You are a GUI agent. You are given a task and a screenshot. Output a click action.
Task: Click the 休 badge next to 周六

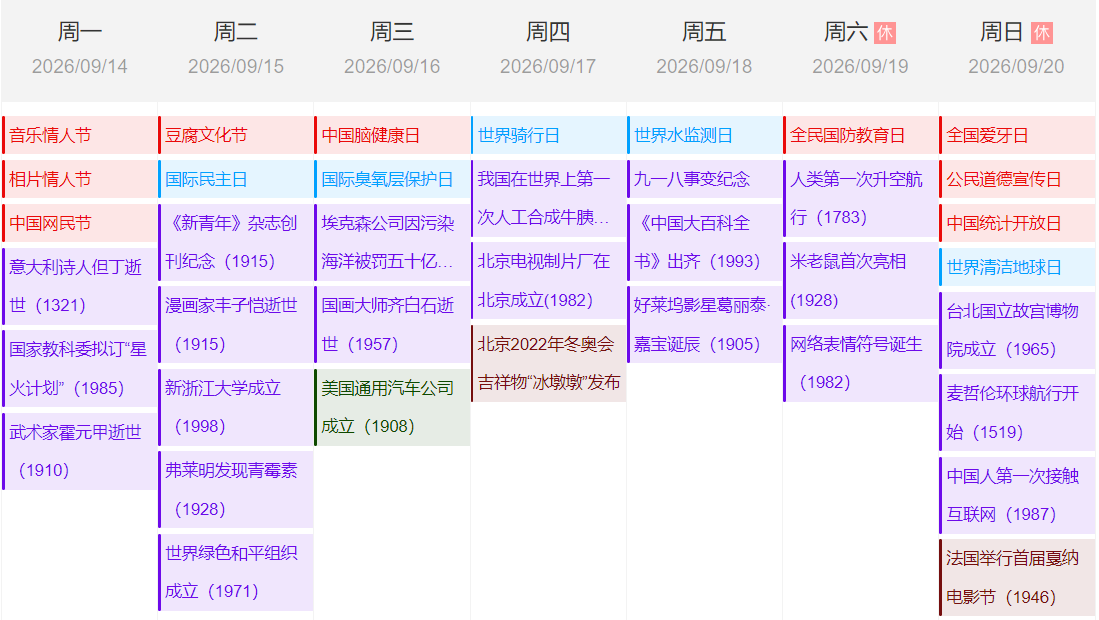tap(884, 33)
